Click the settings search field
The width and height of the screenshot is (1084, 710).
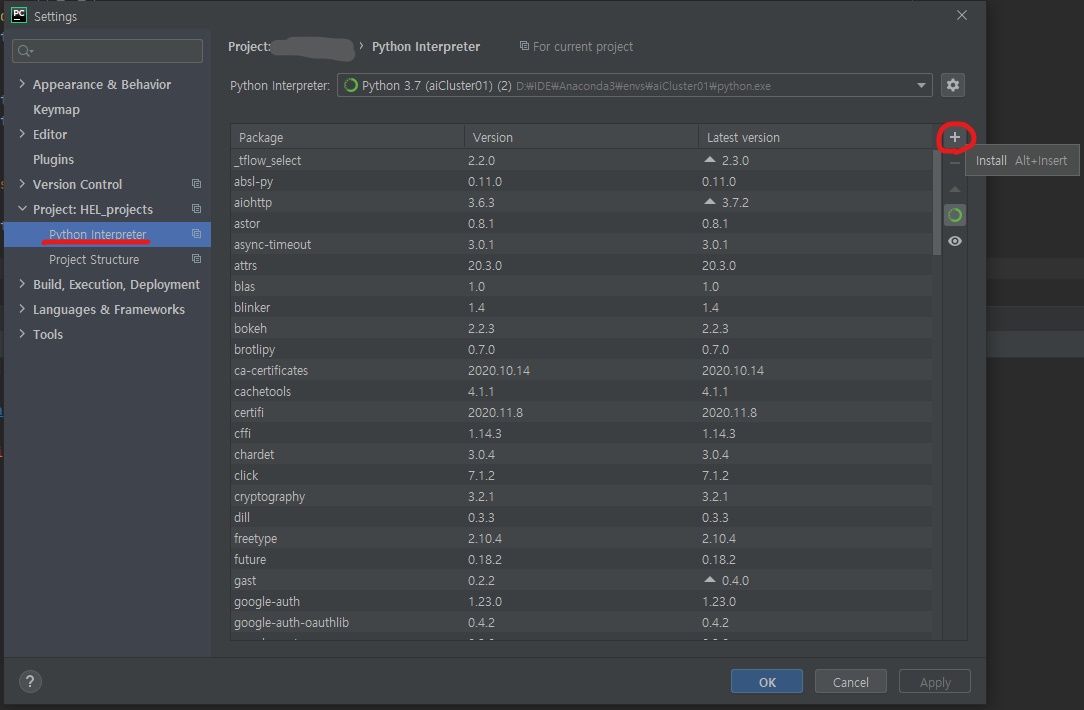(107, 50)
